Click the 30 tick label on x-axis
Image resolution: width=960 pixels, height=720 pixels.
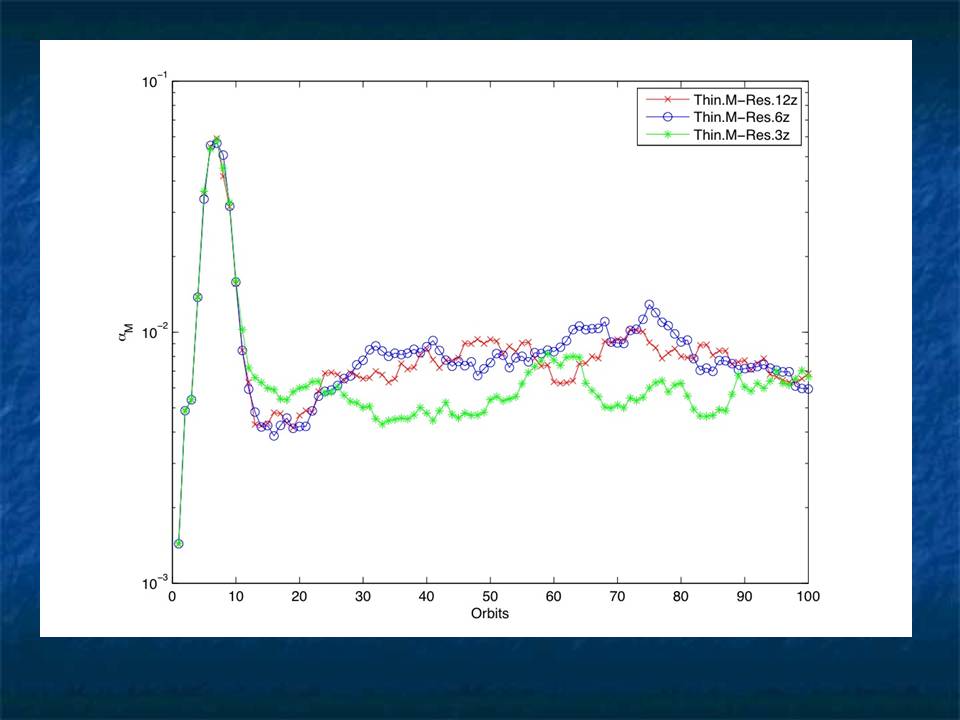tap(363, 597)
